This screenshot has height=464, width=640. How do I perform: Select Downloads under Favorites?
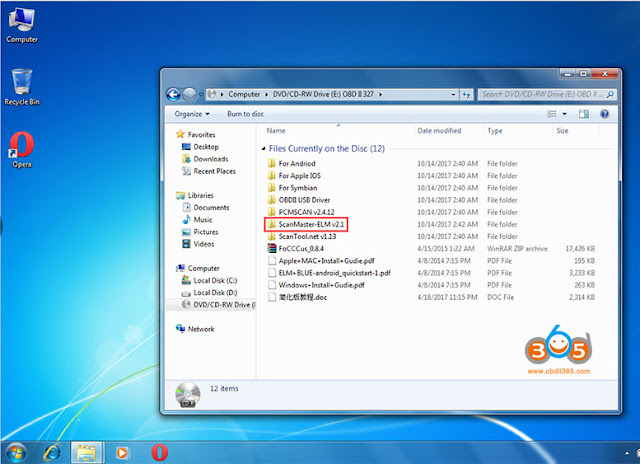click(211, 159)
